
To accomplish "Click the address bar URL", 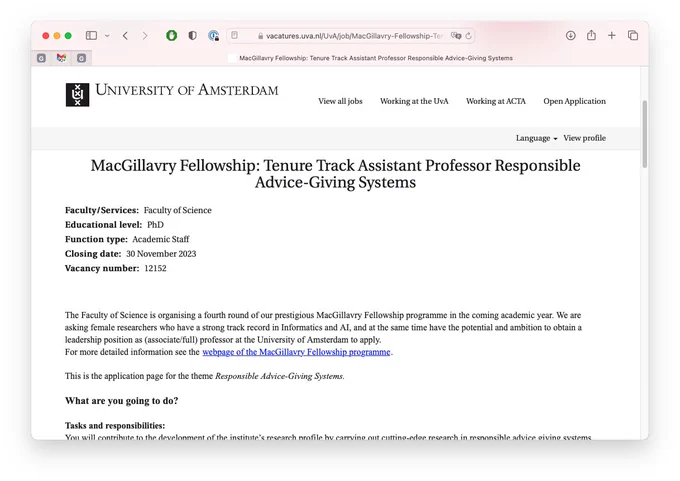I will [x=354, y=36].
